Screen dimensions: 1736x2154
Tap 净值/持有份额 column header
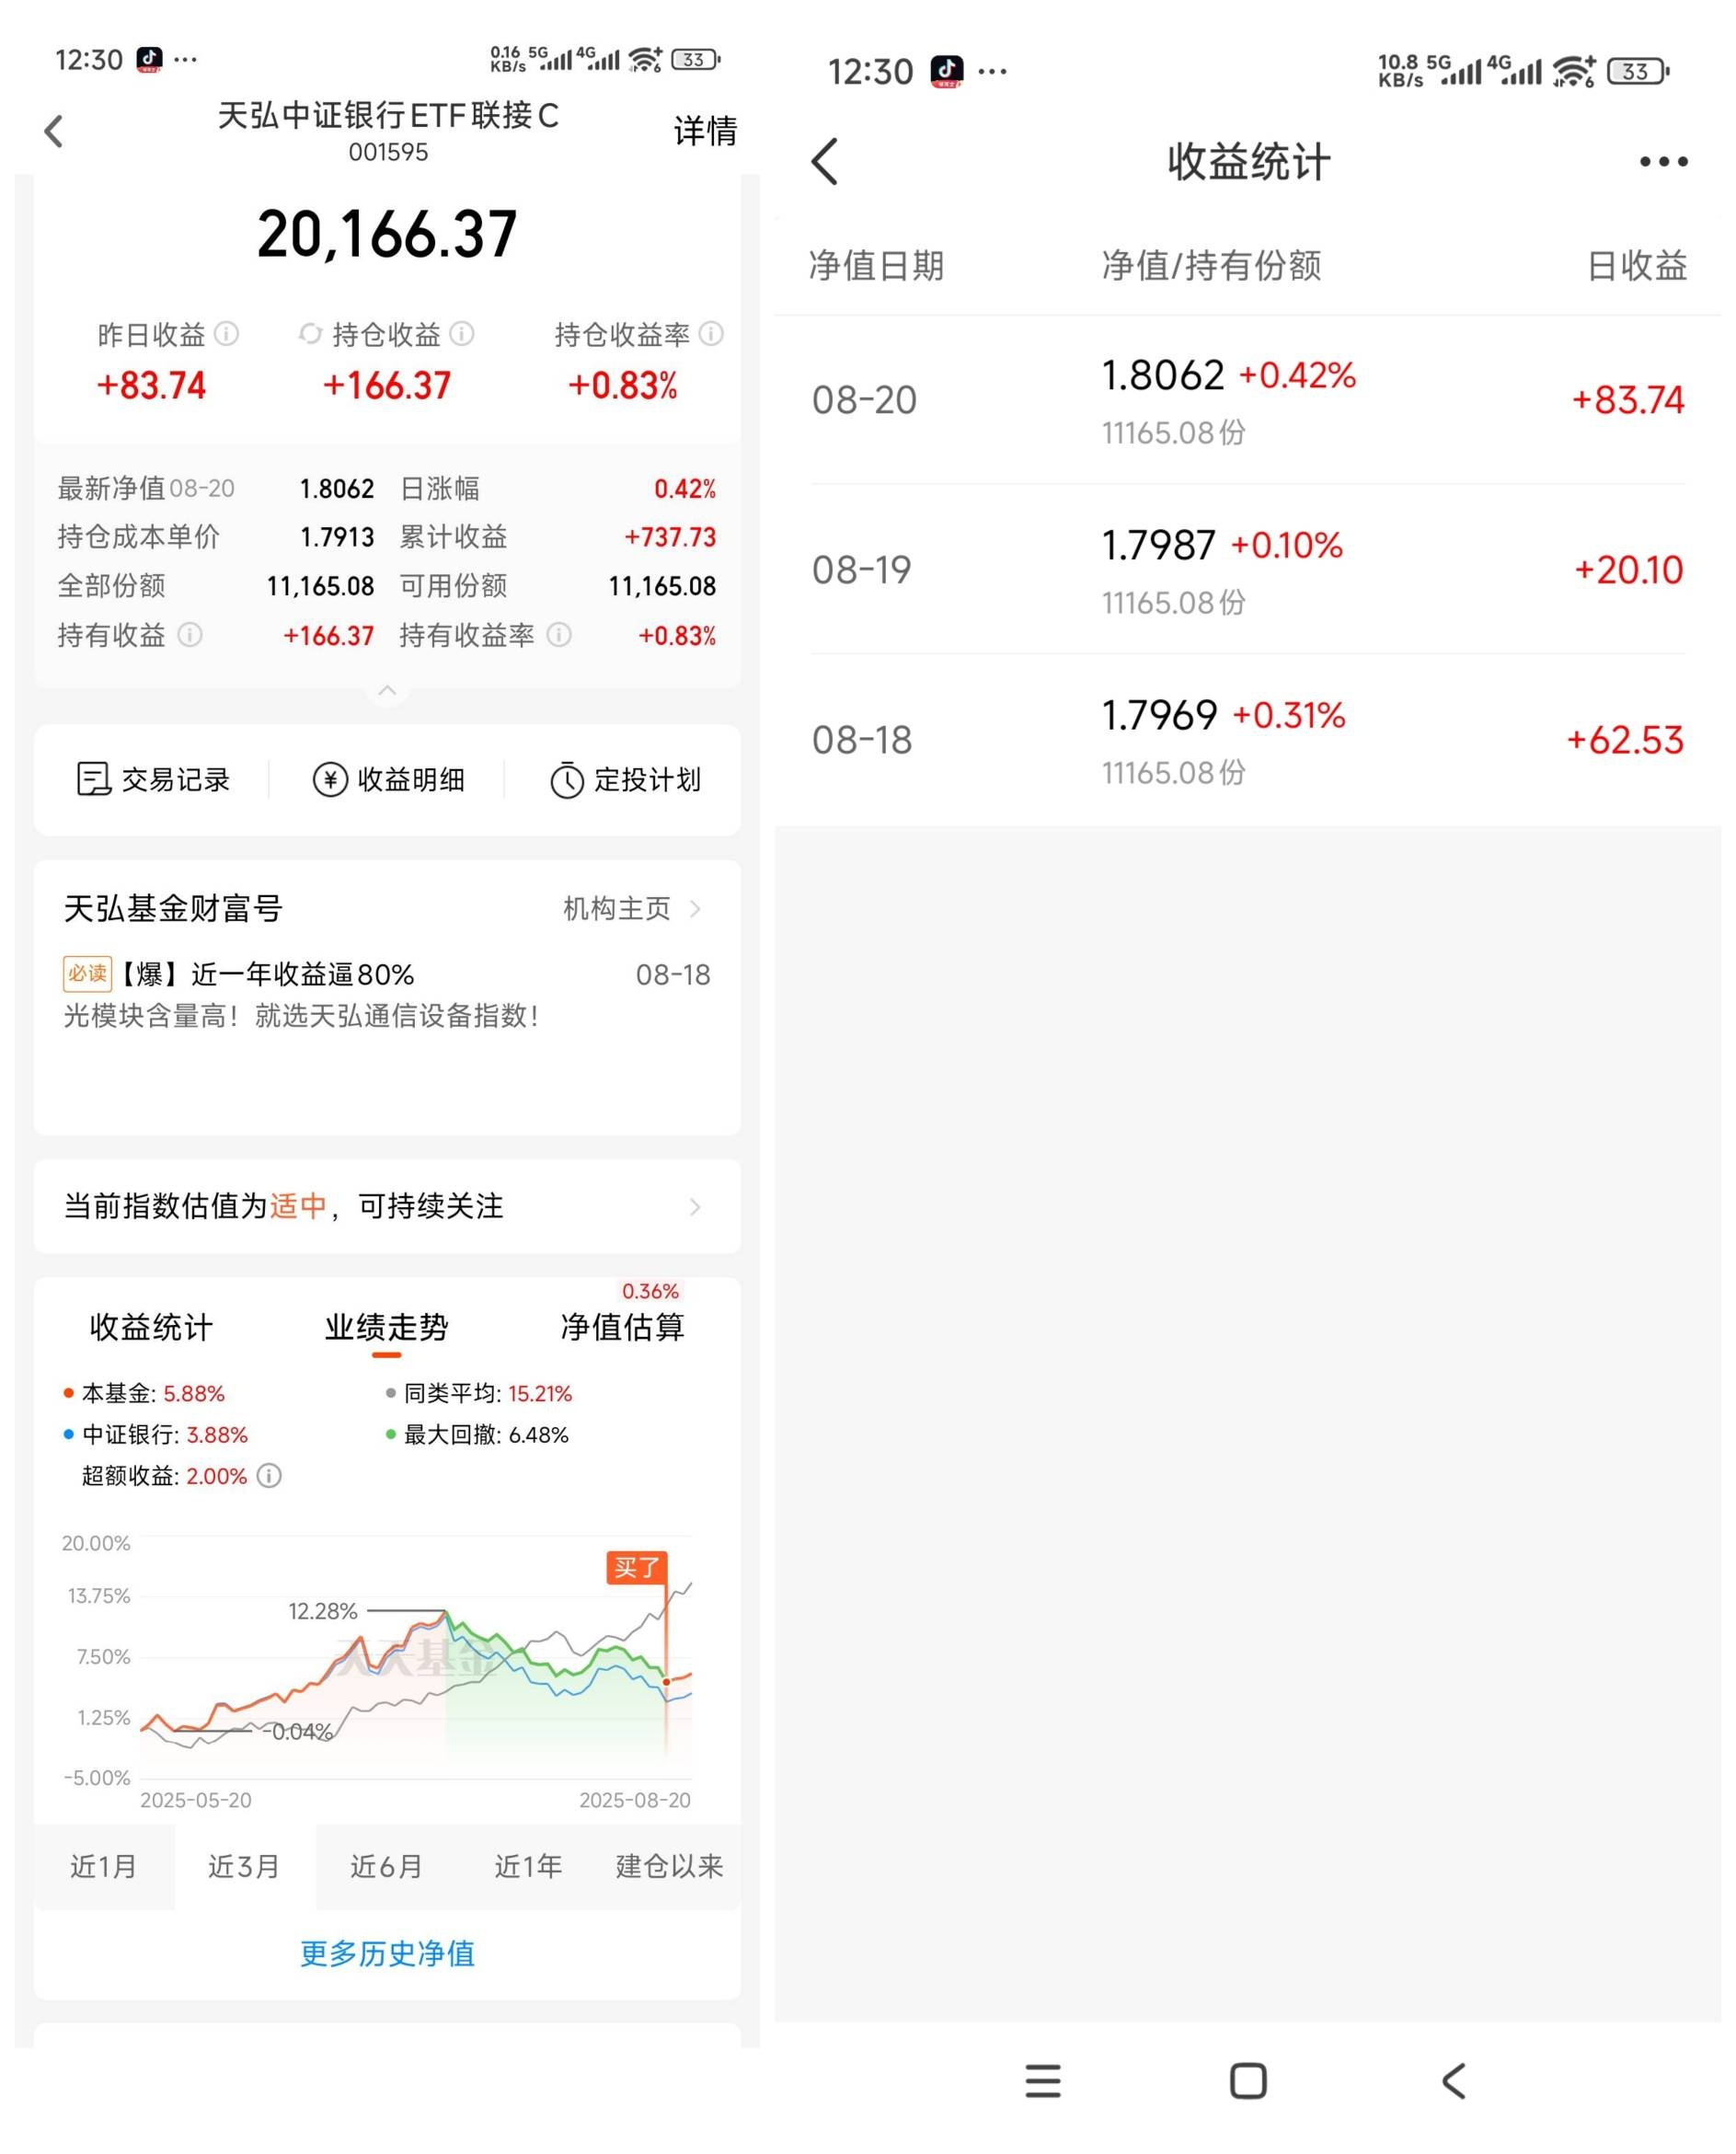(x=1211, y=266)
